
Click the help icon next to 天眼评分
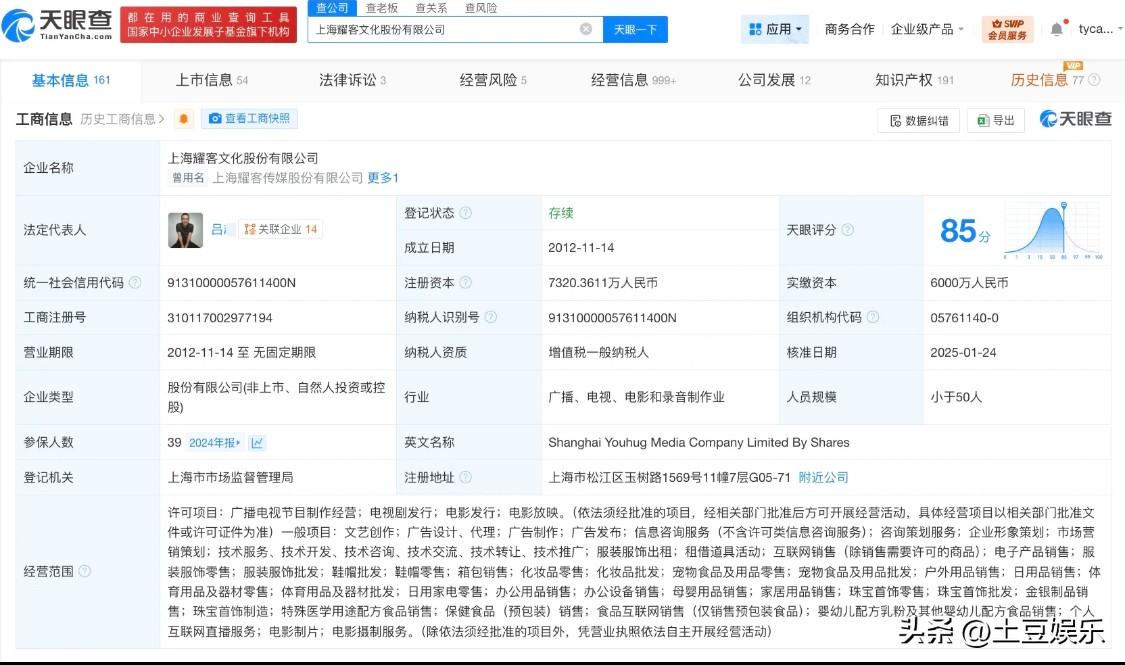[847, 230]
